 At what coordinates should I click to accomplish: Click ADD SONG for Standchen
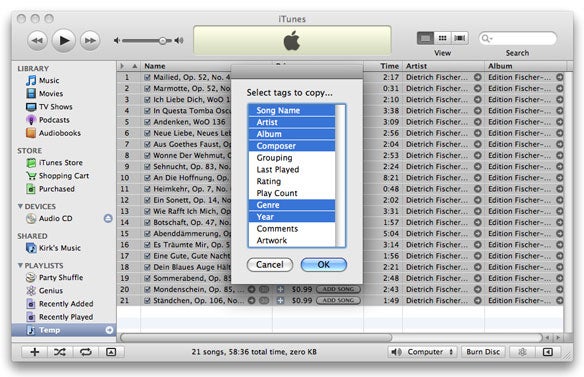click(338, 301)
